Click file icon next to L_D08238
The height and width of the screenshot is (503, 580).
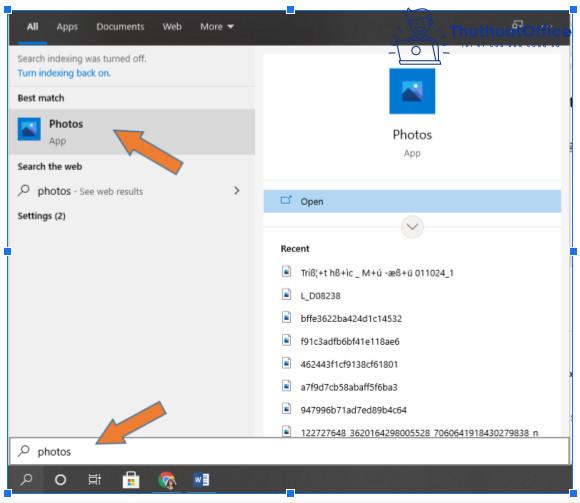coord(286,294)
